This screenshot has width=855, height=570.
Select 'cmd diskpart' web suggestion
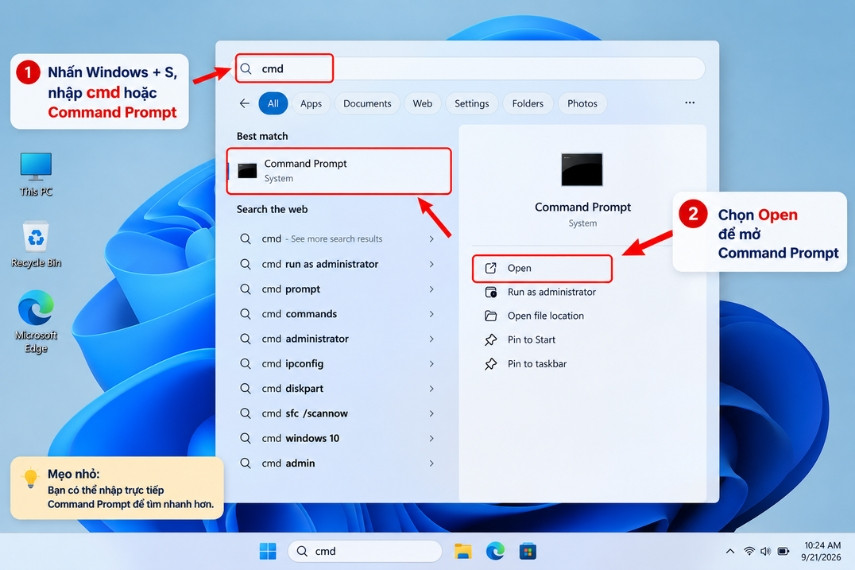click(338, 388)
